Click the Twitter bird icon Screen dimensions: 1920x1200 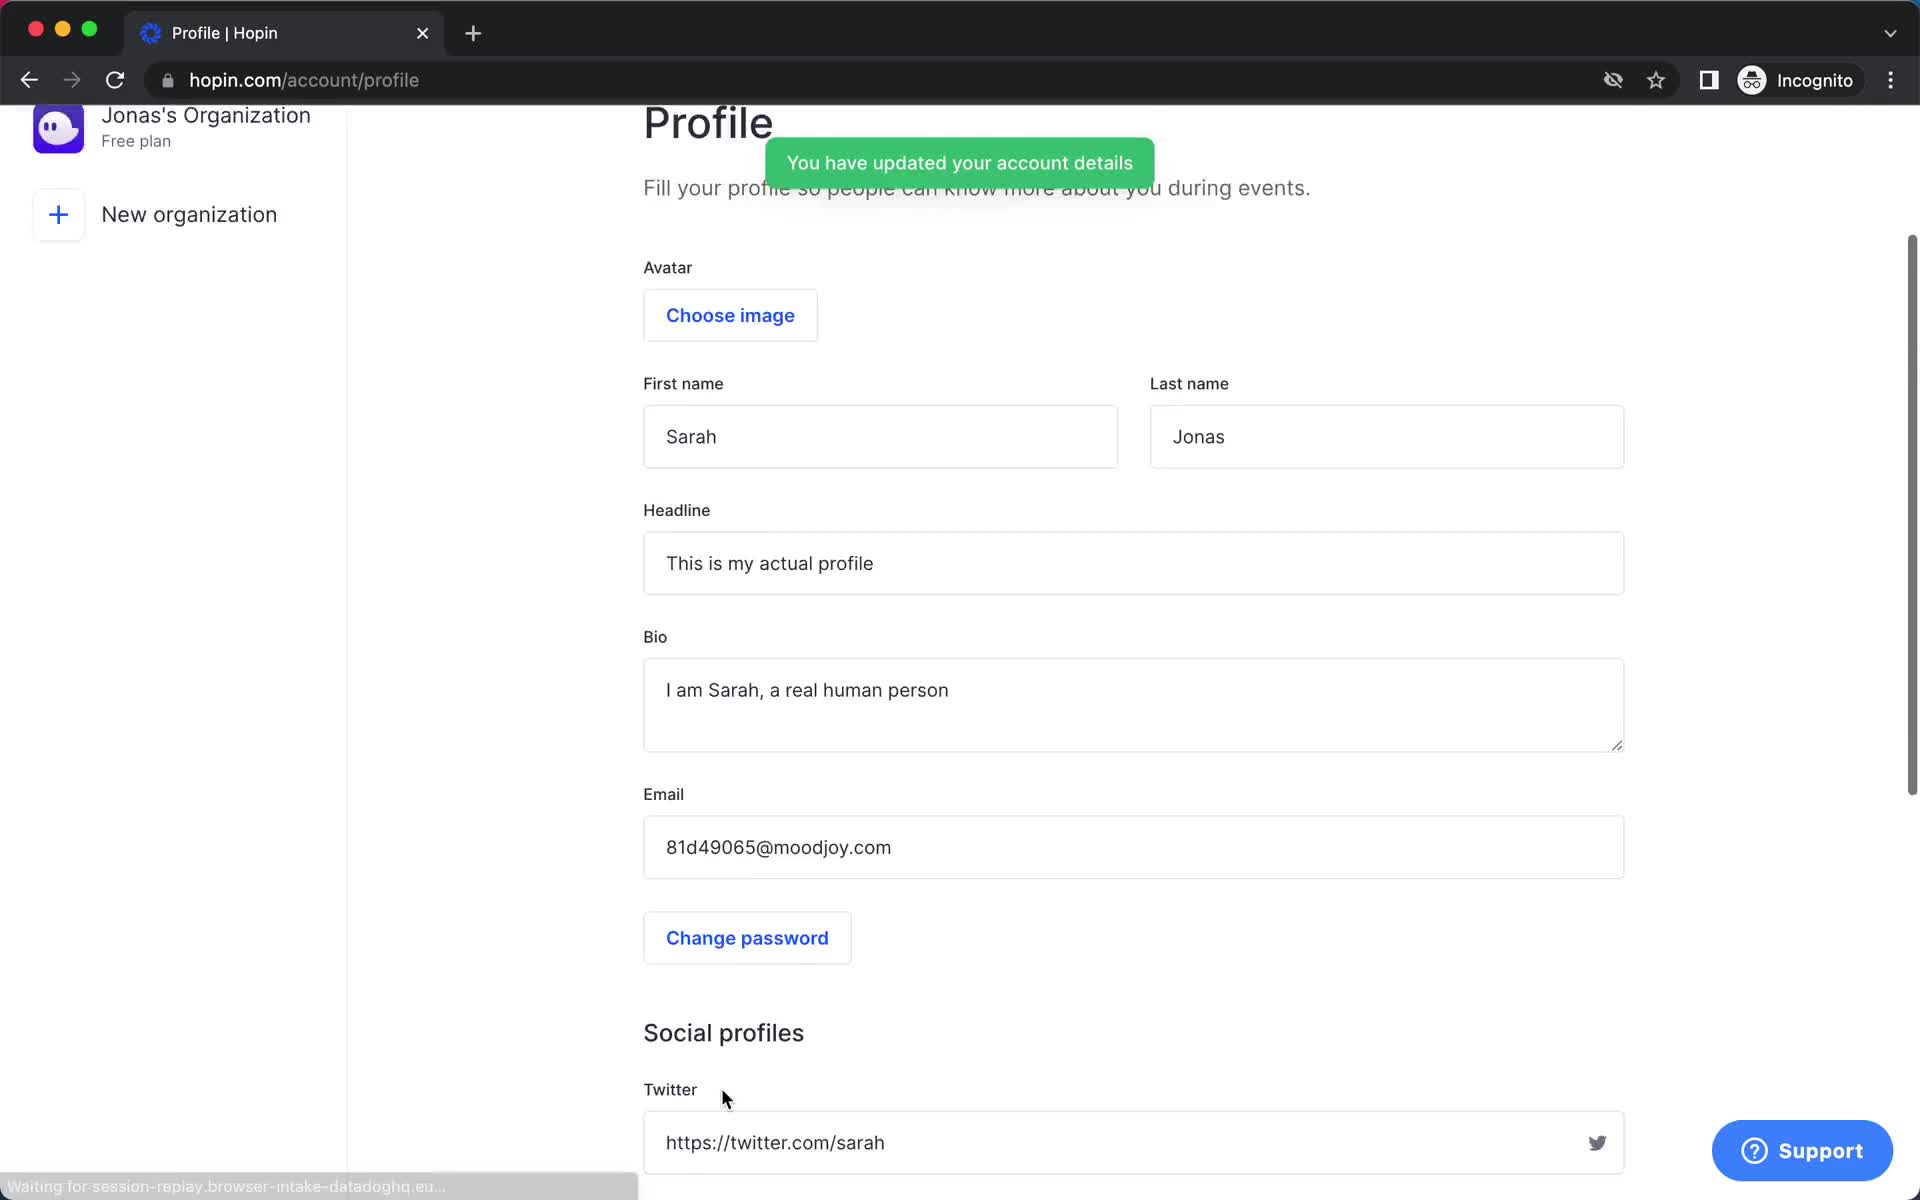point(1597,1142)
